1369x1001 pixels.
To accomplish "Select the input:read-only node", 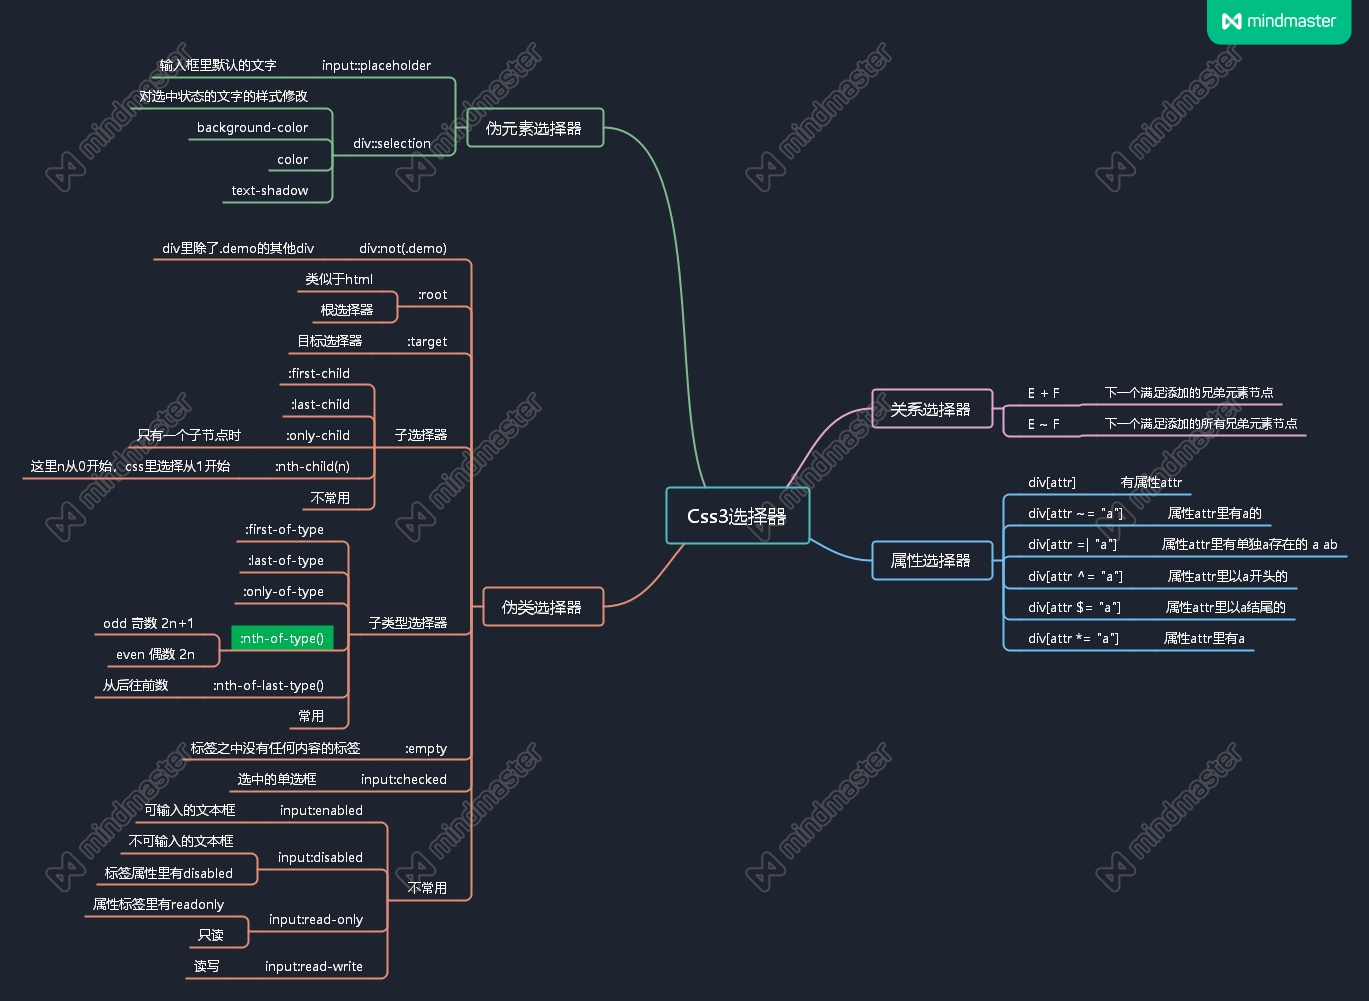I will [315, 920].
